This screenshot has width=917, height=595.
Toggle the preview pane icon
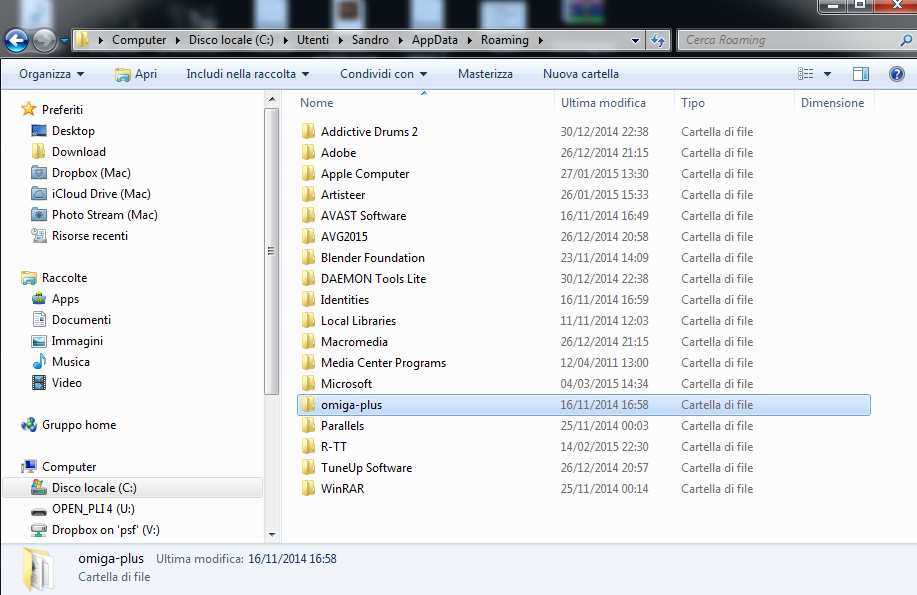click(861, 74)
